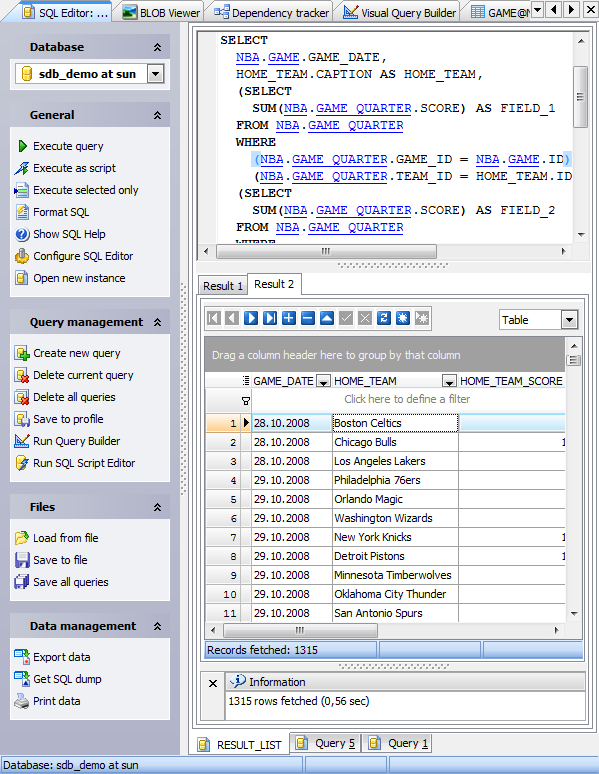Viewport: 599px width, 774px height.
Task: Click Execute selected only icon
Action: (22, 190)
